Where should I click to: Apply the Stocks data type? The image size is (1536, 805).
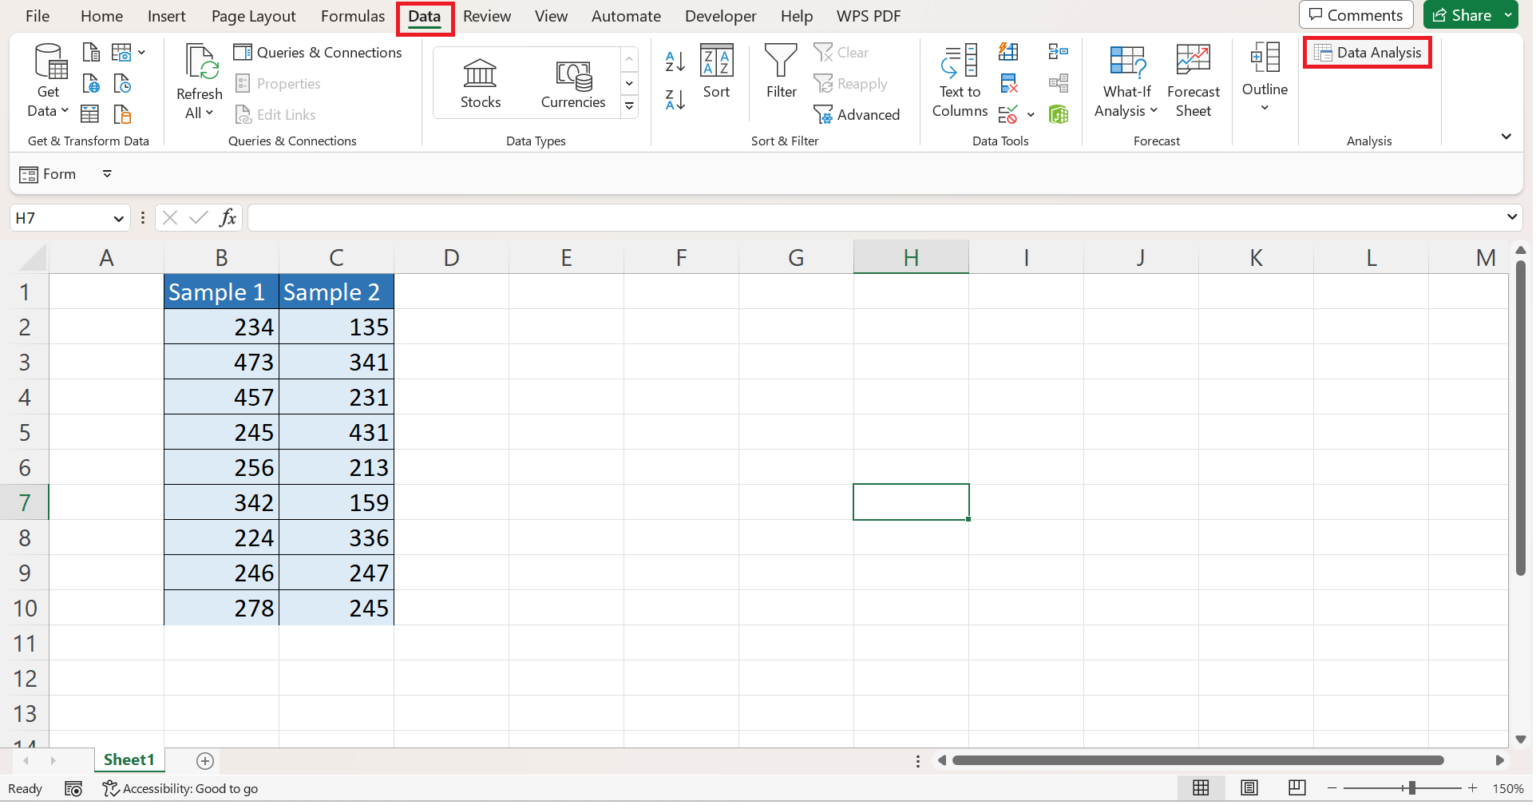pyautogui.click(x=479, y=80)
